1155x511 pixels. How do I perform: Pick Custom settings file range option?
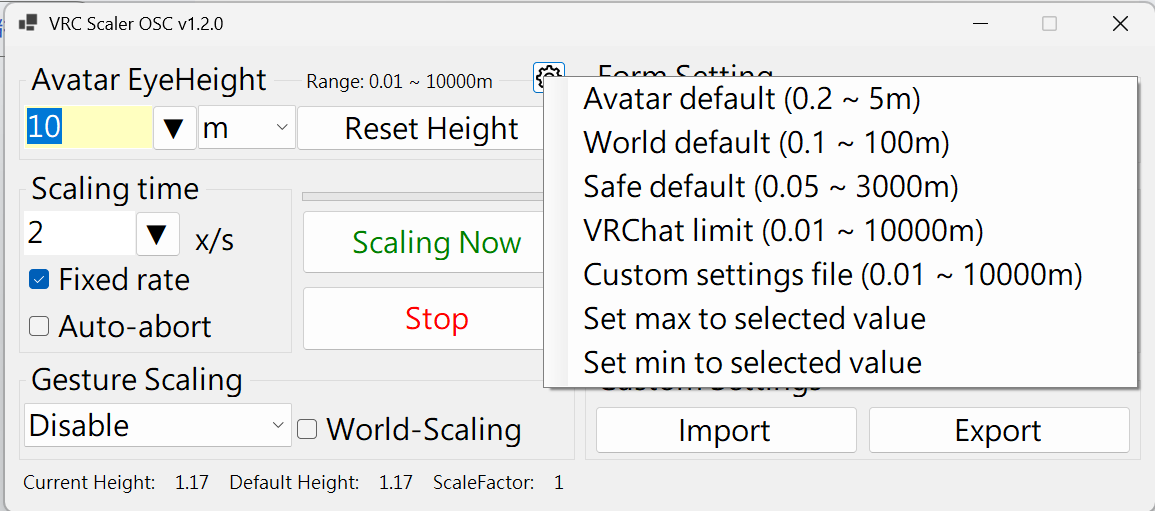pos(840,275)
